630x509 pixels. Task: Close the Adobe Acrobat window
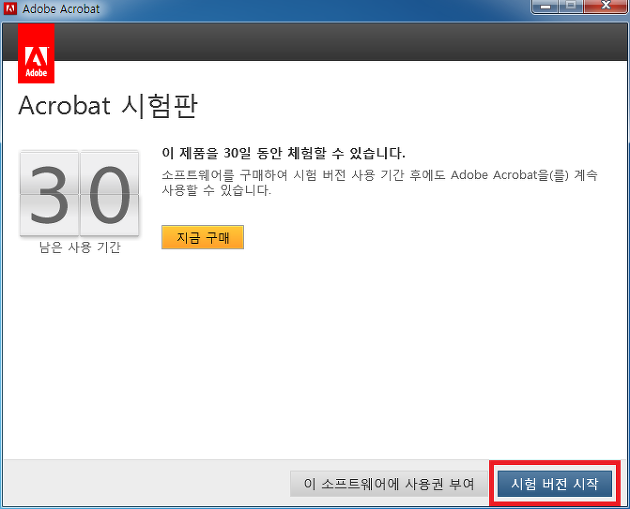[606, 6]
